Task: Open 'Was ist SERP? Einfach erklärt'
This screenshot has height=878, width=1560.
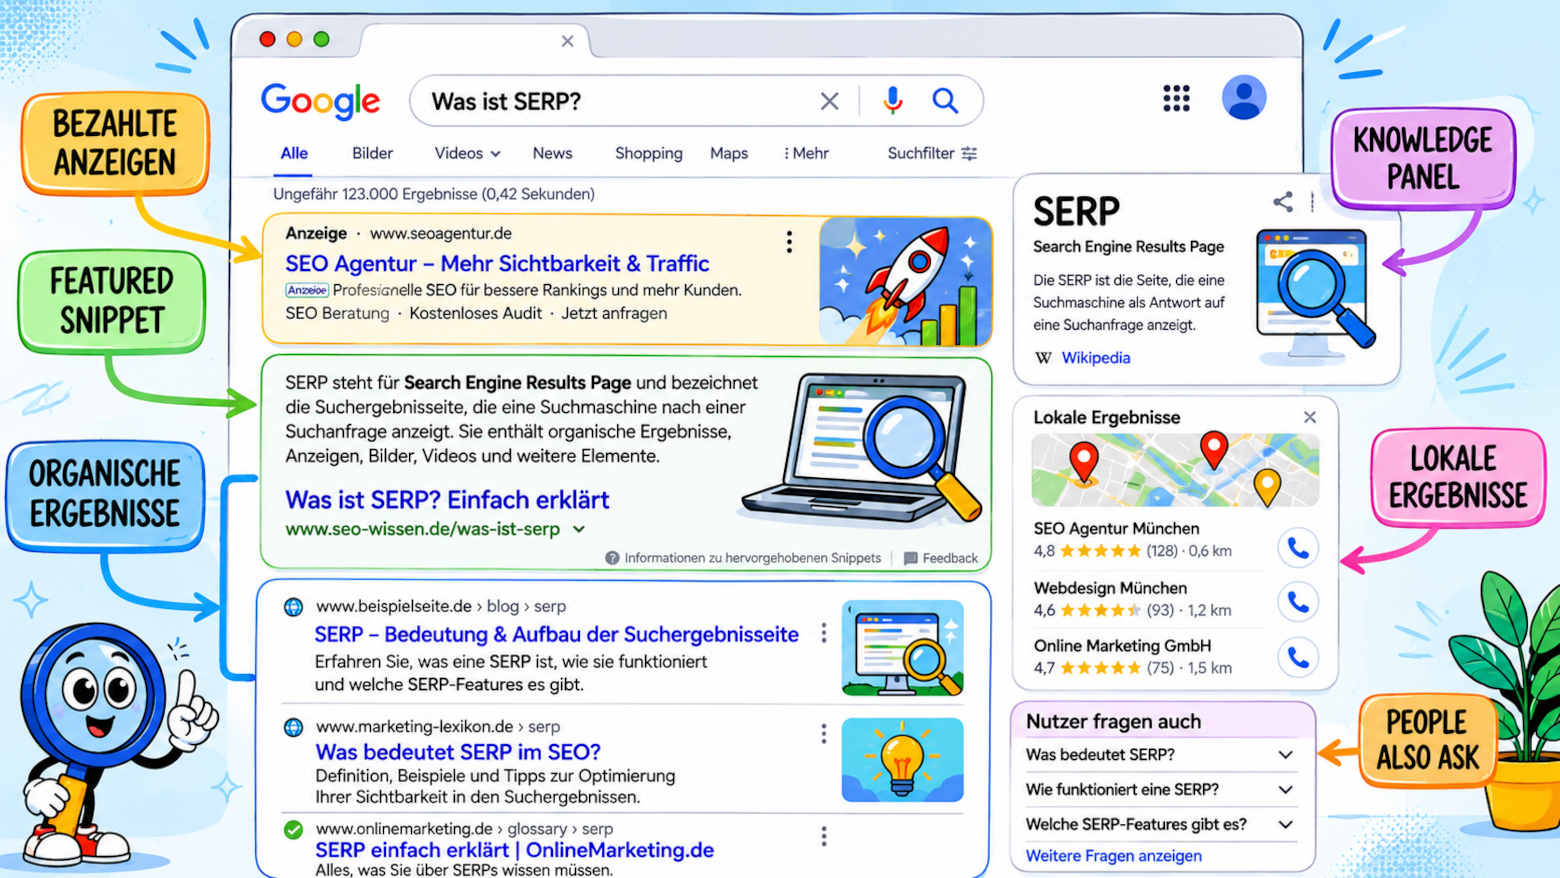Action: 447,499
